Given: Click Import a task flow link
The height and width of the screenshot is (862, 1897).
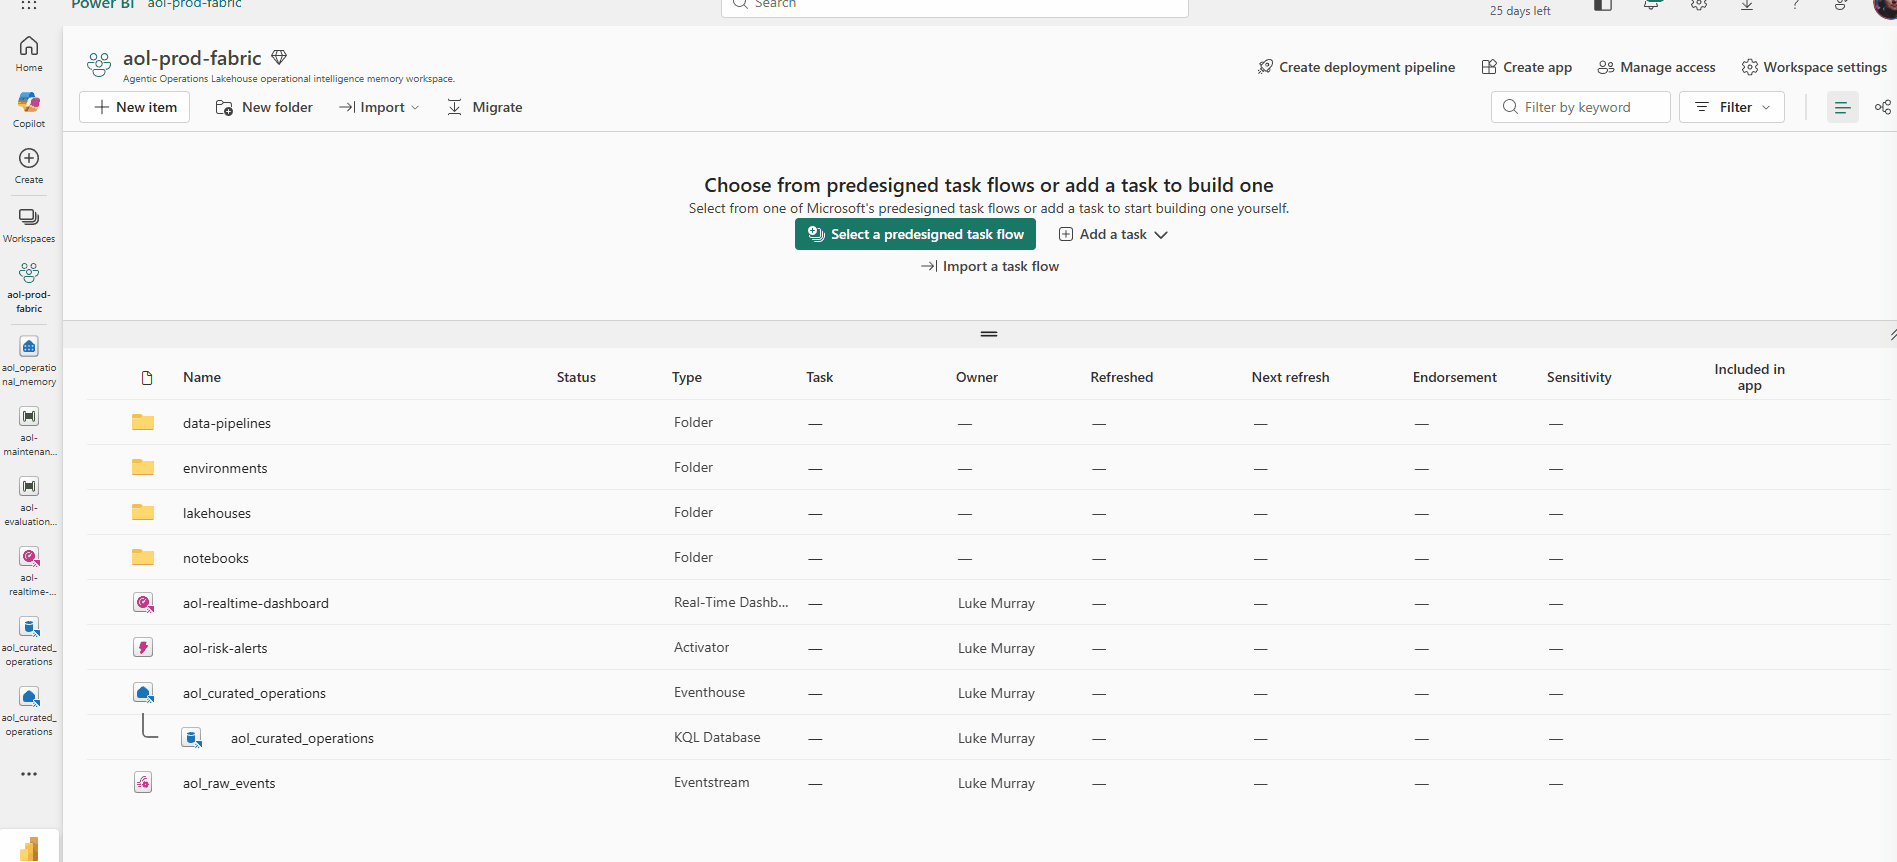Looking at the screenshot, I should click(990, 266).
